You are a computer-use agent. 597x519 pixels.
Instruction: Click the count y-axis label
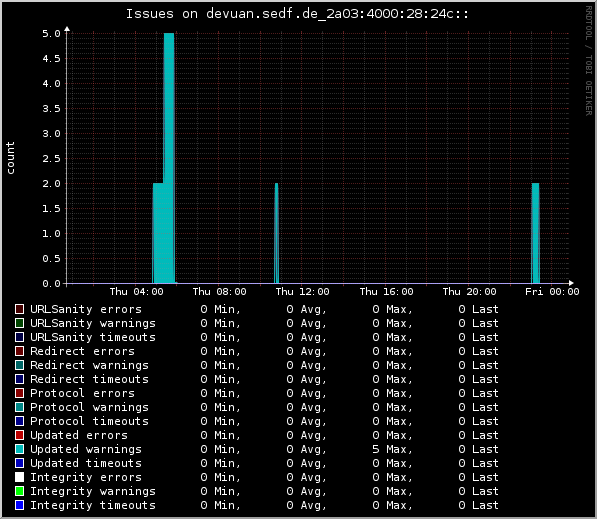10,158
